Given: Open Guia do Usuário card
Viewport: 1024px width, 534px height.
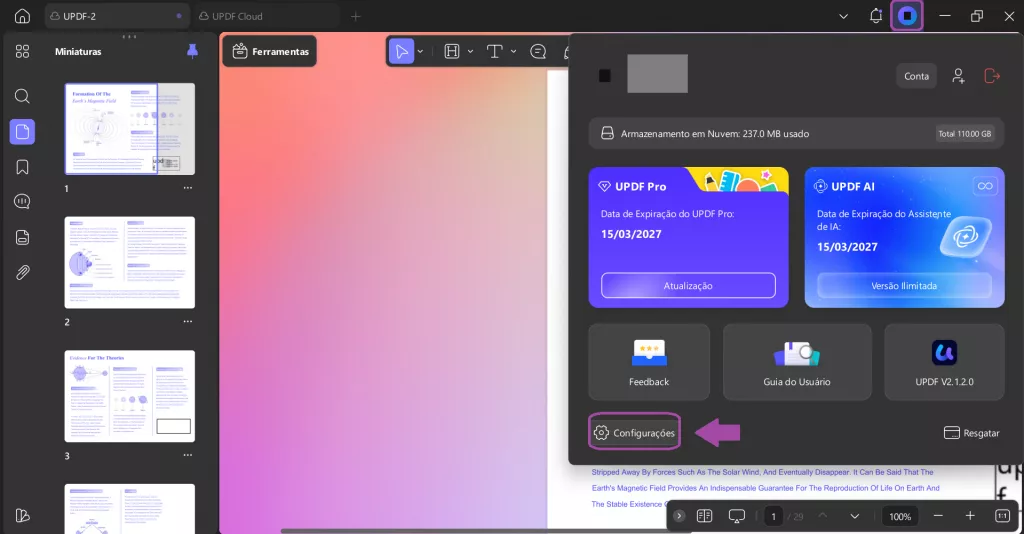Looking at the screenshot, I should (x=797, y=362).
